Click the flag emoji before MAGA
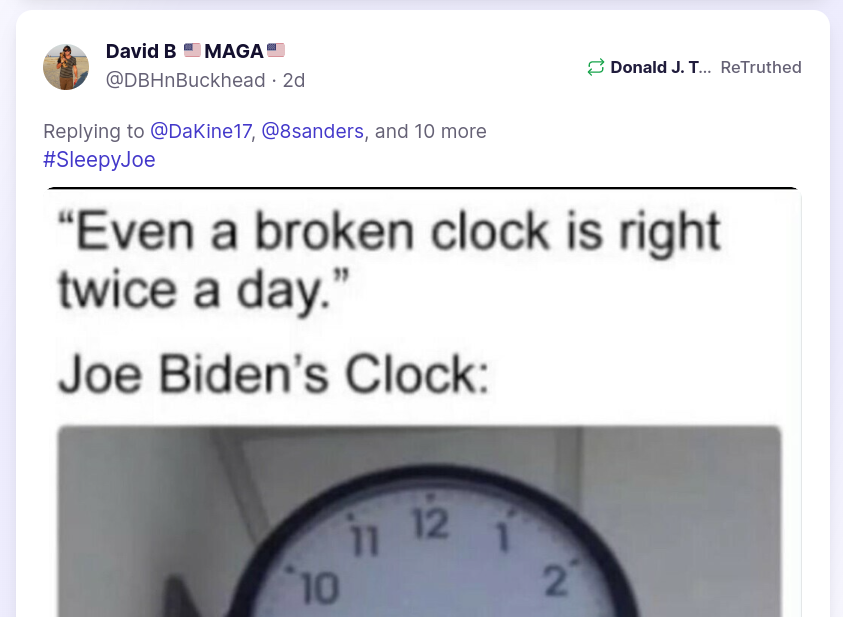The height and width of the screenshot is (617, 843). (x=193, y=50)
